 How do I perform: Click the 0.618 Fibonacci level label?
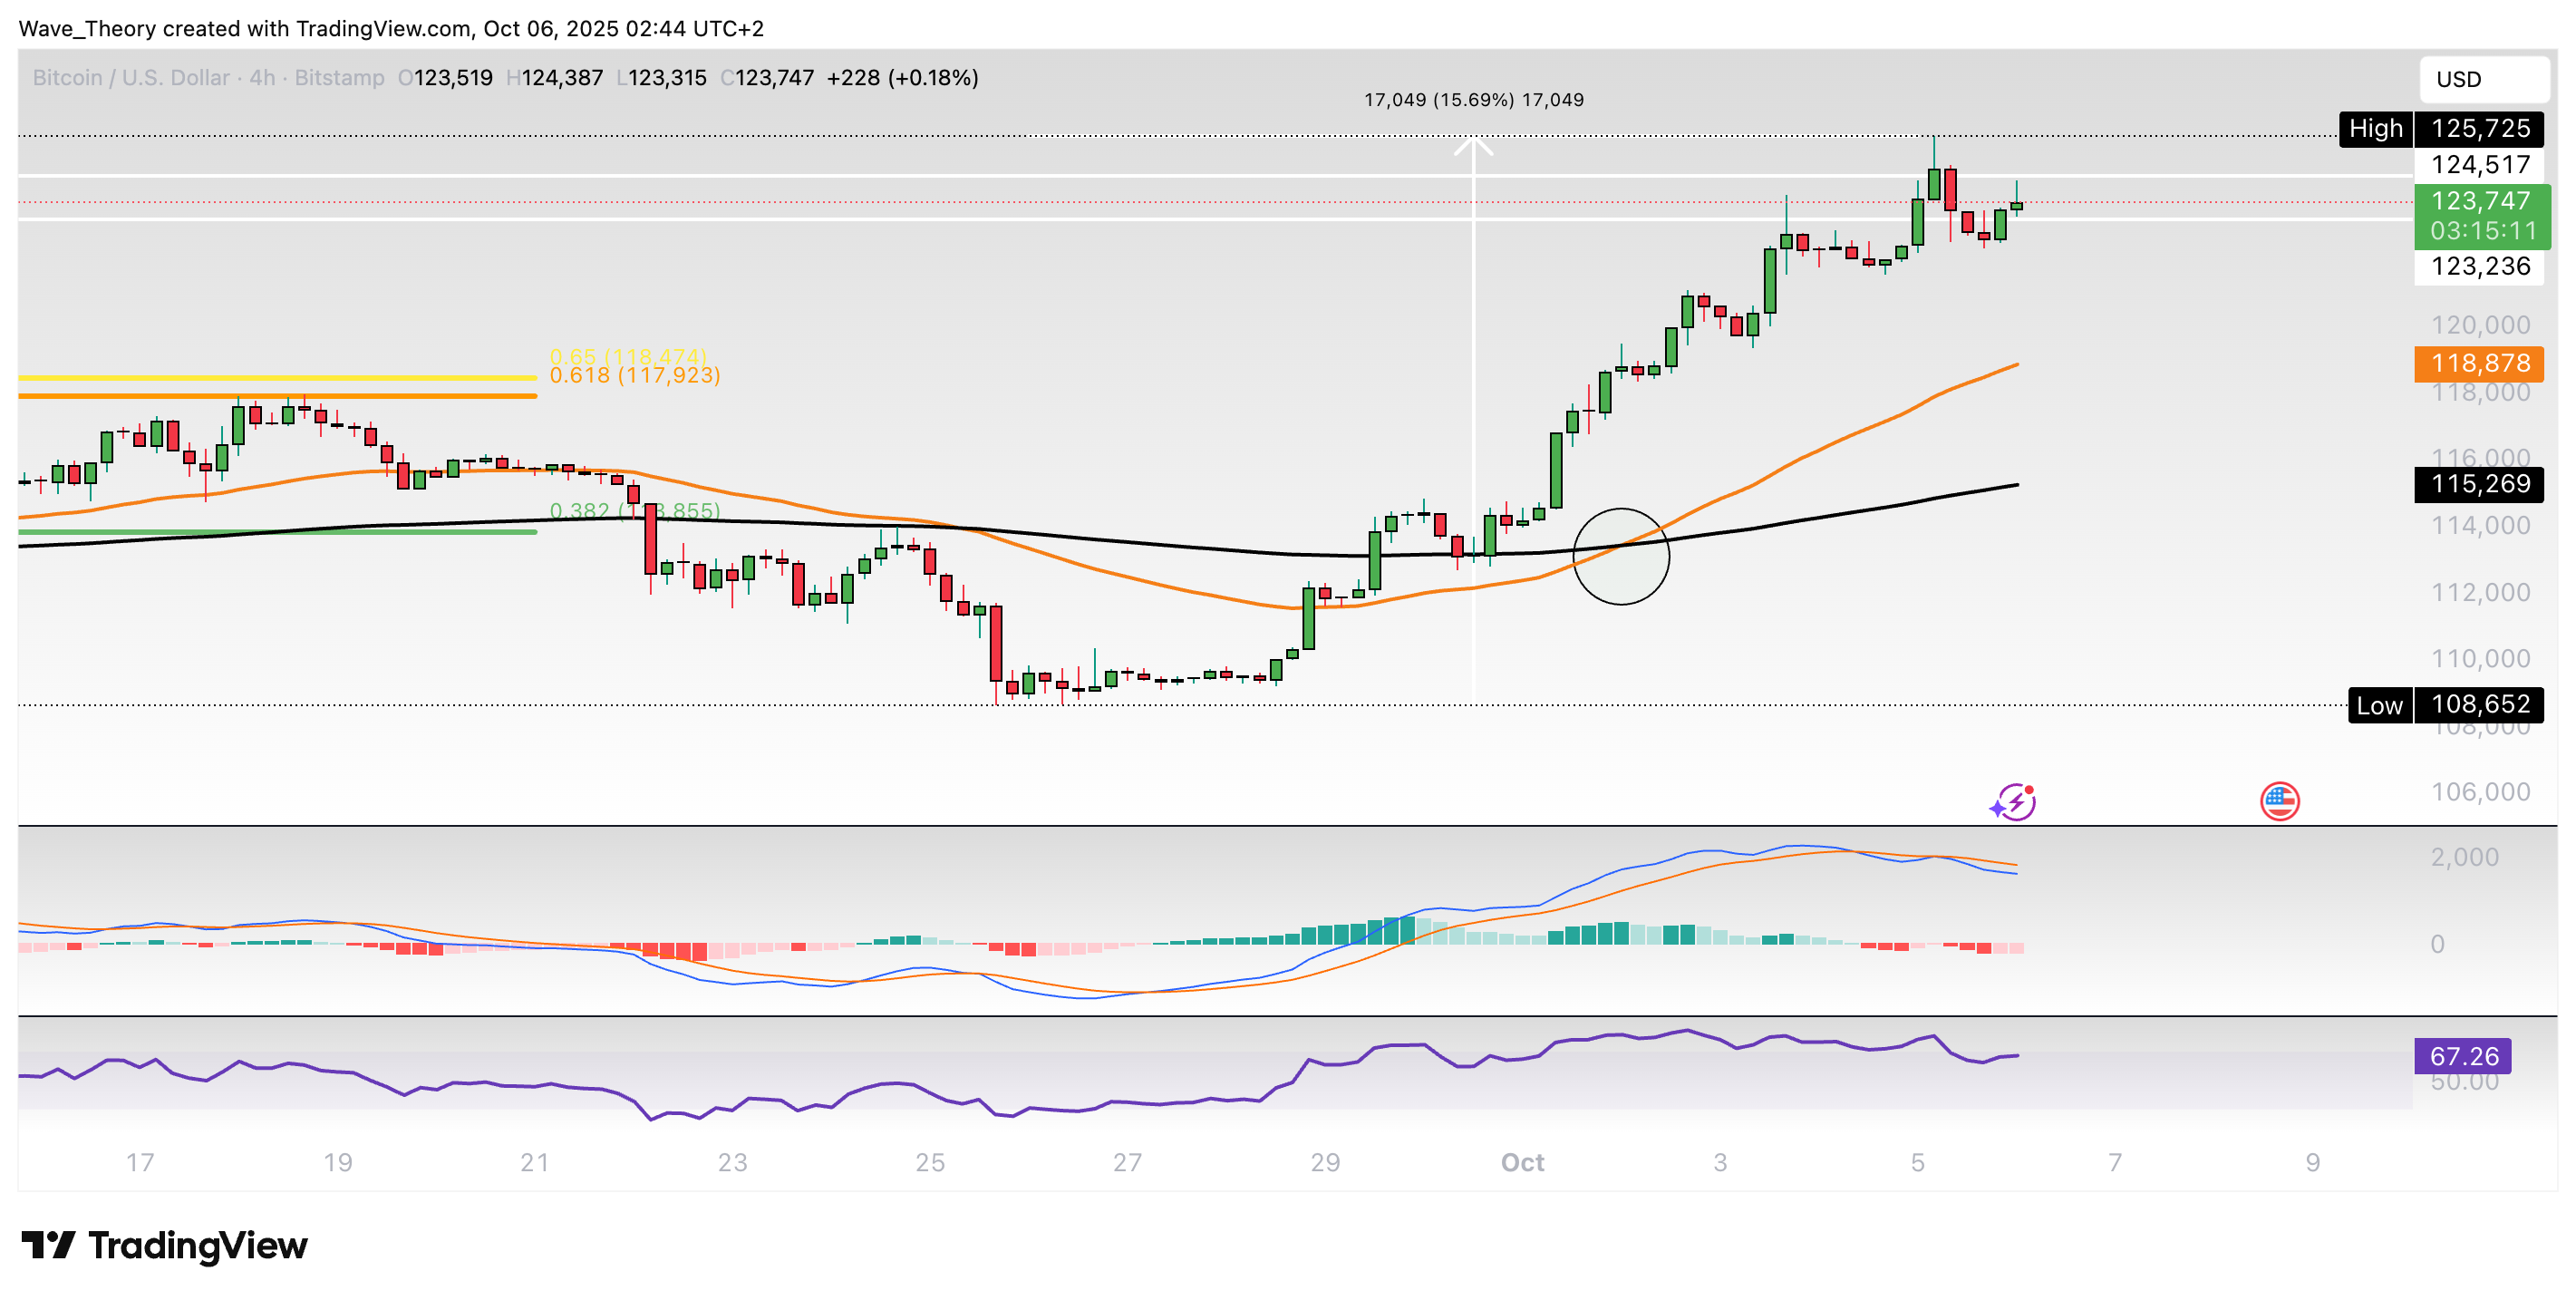(x=635, y=376)
